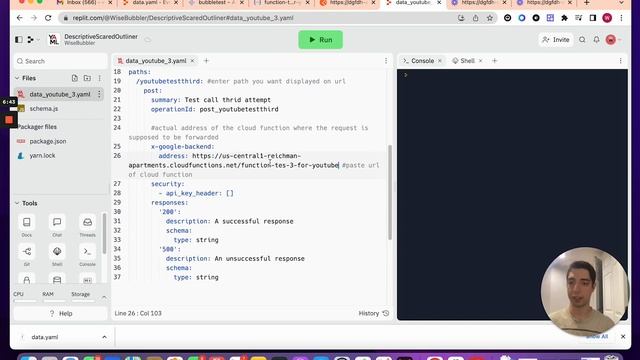The image size is (640, 360).
Task: Click the red stop recording button
Action: pos(9,120)
